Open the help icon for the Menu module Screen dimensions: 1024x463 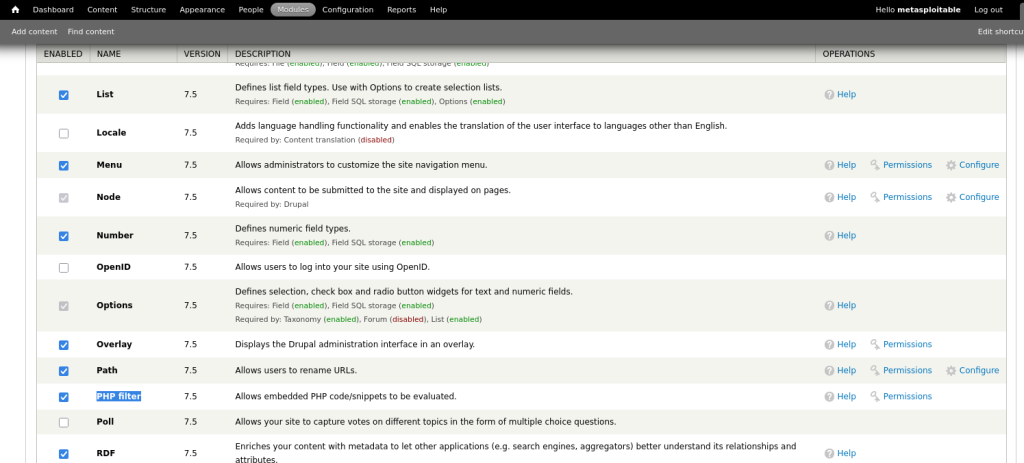[x=829, y=165]
